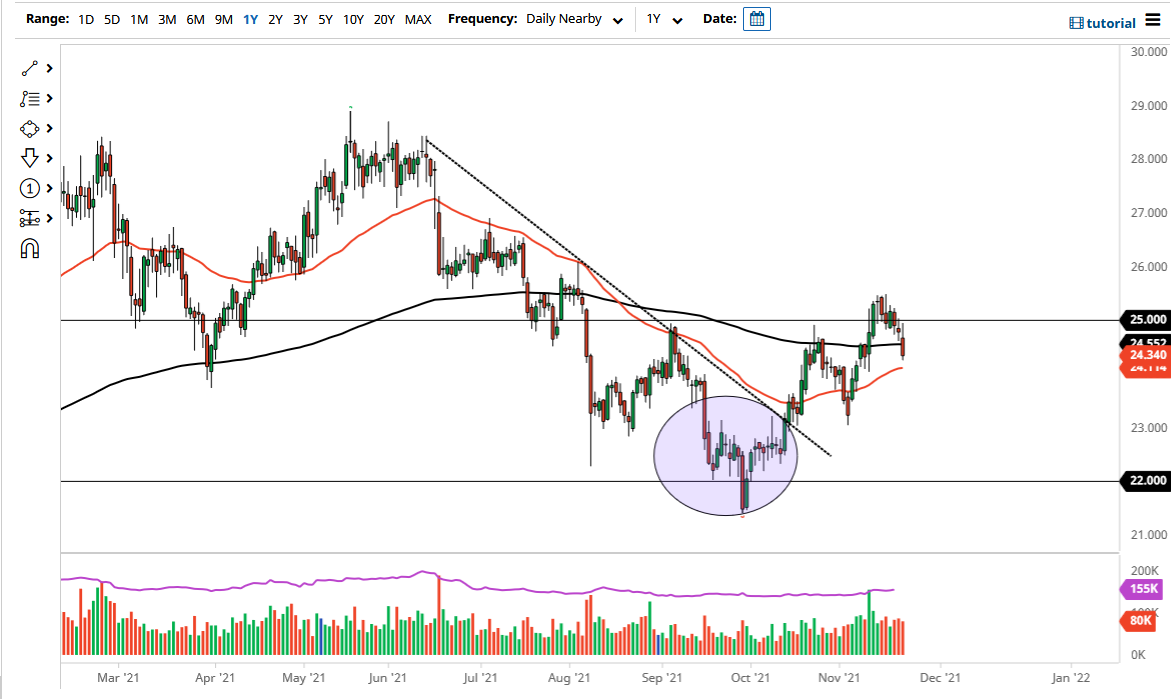Click the 27.000 price axis value
Image resolution: width=1172 pixels, height=699 pixels.
(x=1149, y=212)
